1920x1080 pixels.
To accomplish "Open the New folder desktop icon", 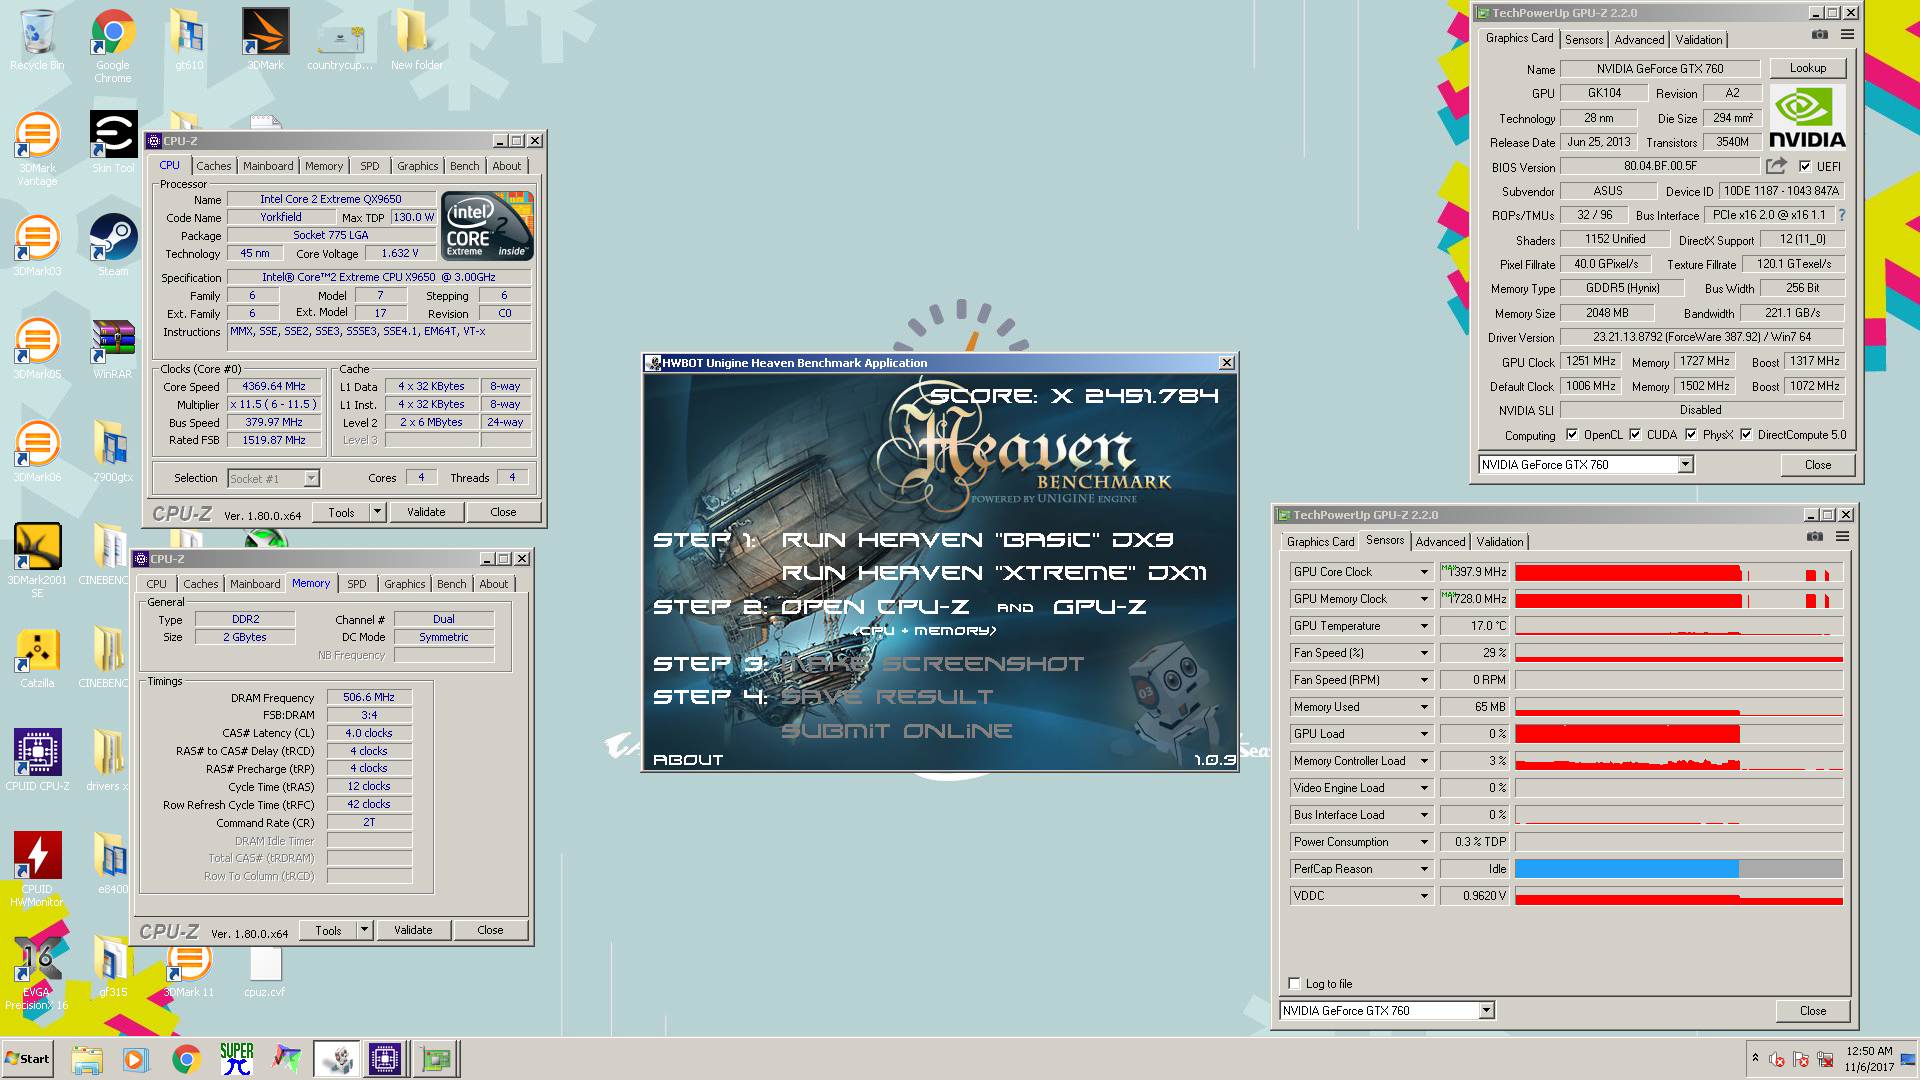I will 416,40.
